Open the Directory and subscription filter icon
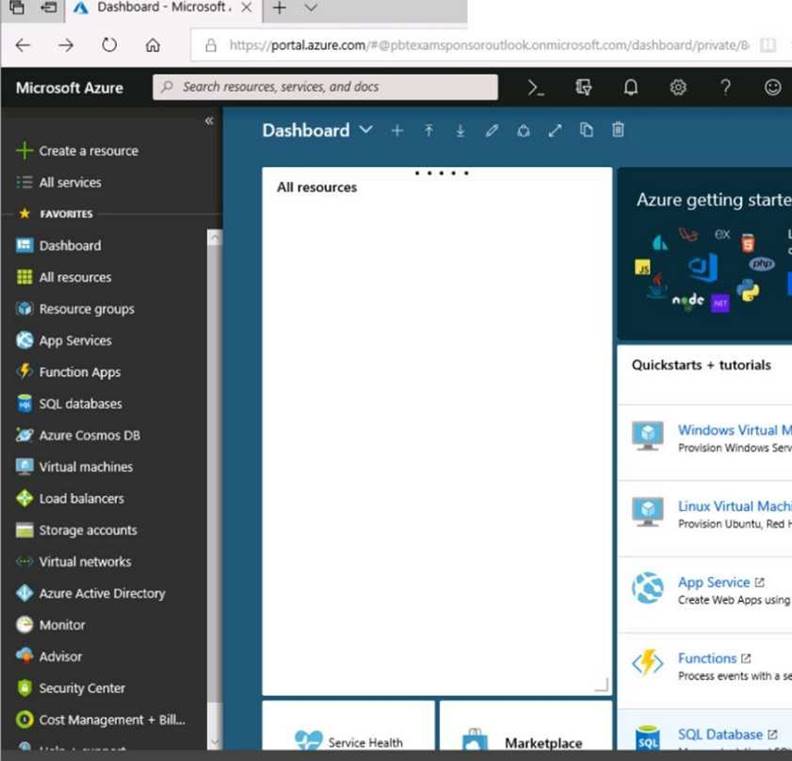Viewport: 792px width, 761px height. pos(583,88)
